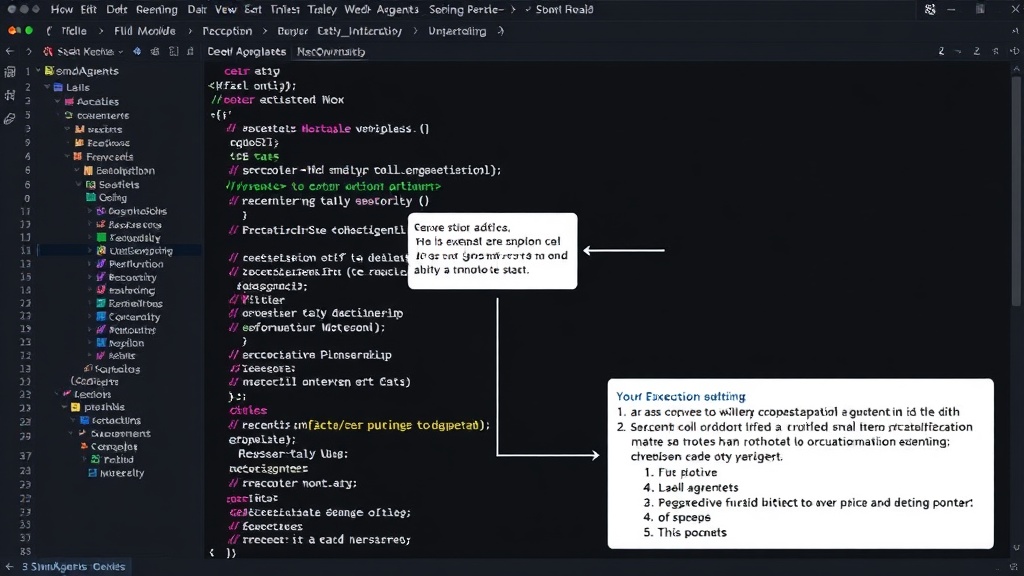The width and height of the screenshot is (1024, 576).
Task: Open the 'Edit' menu
Action: point(89,10)
